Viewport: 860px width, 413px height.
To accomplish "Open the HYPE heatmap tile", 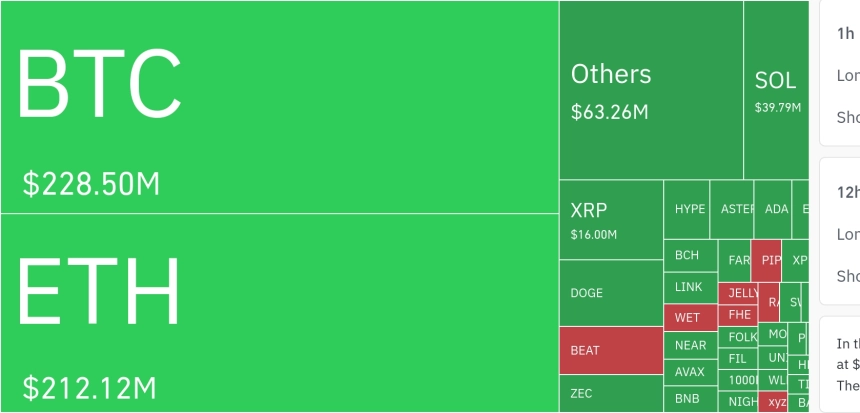I will tap(687, 210).
